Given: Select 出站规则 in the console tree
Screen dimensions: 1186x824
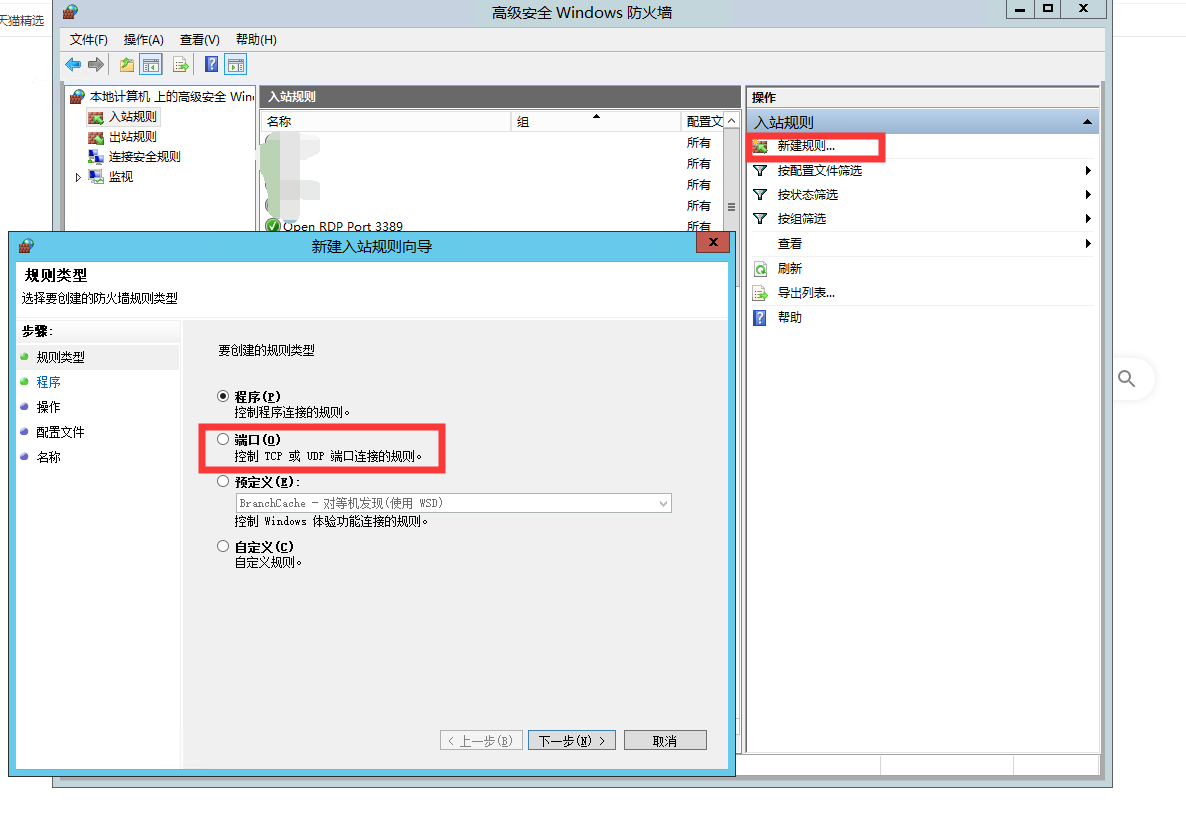Looking at the screenshot, I should pos(132,137).
